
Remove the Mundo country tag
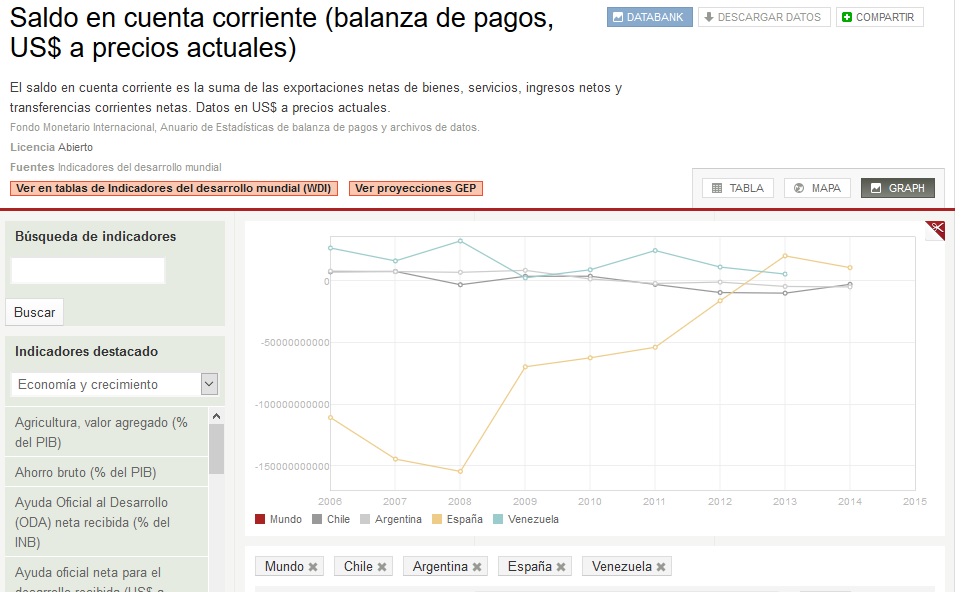[313, 567]
